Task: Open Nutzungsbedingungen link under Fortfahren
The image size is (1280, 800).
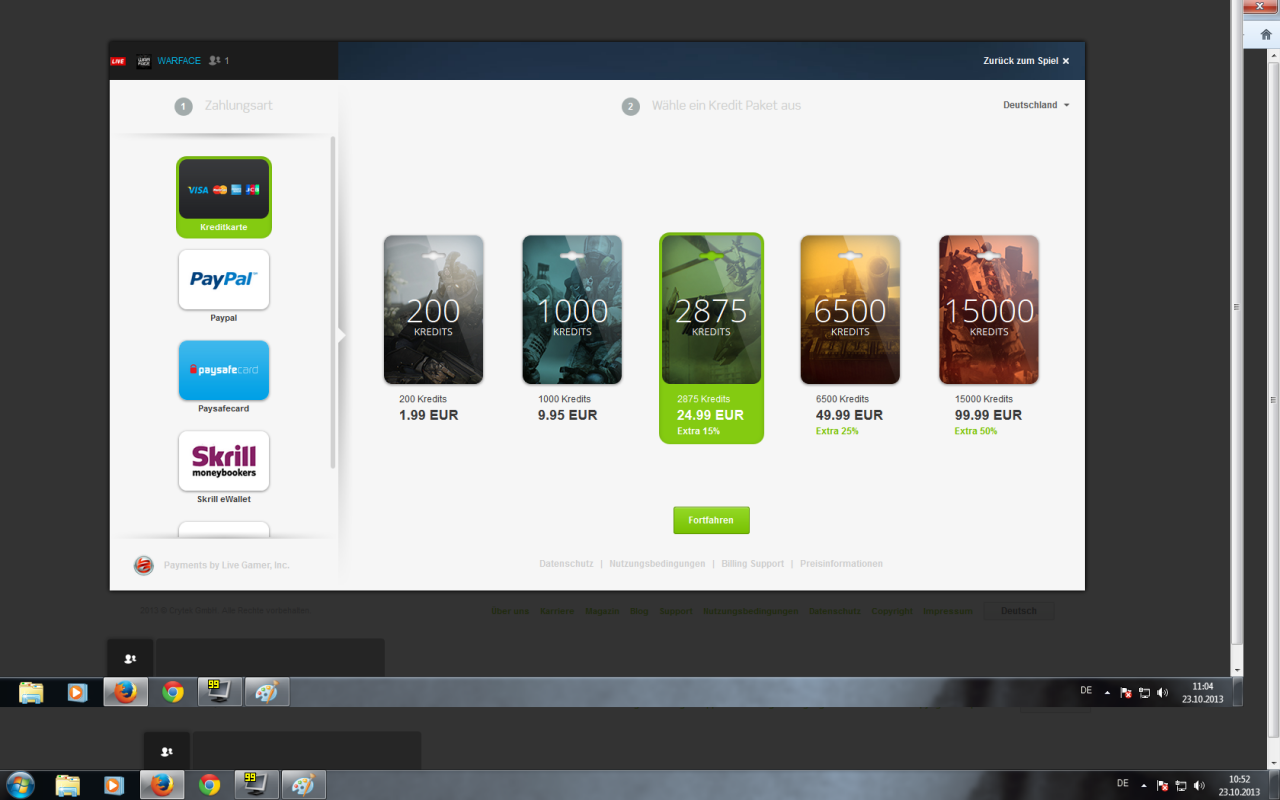Action: click(657, 564)
